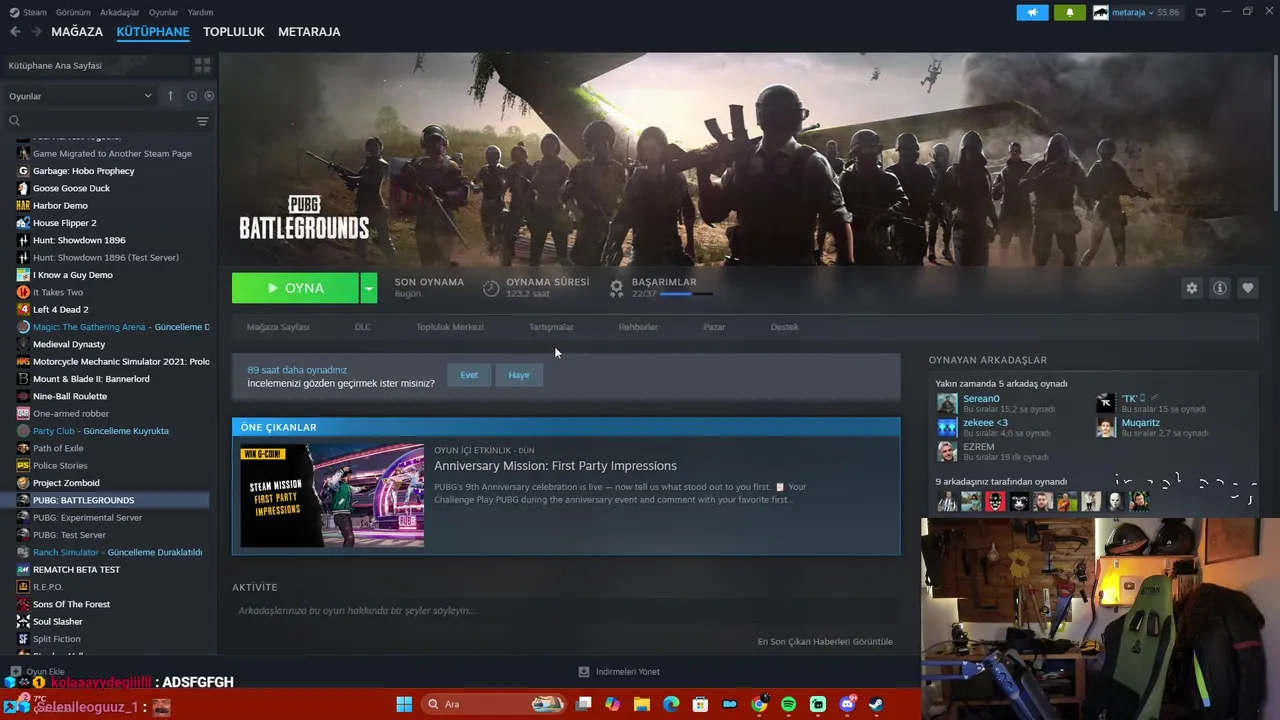The width and height of the screenshot is (1280, 720).
Task: Add PUBG to favorites heart icon
Action: click(x=1247, y=288)
